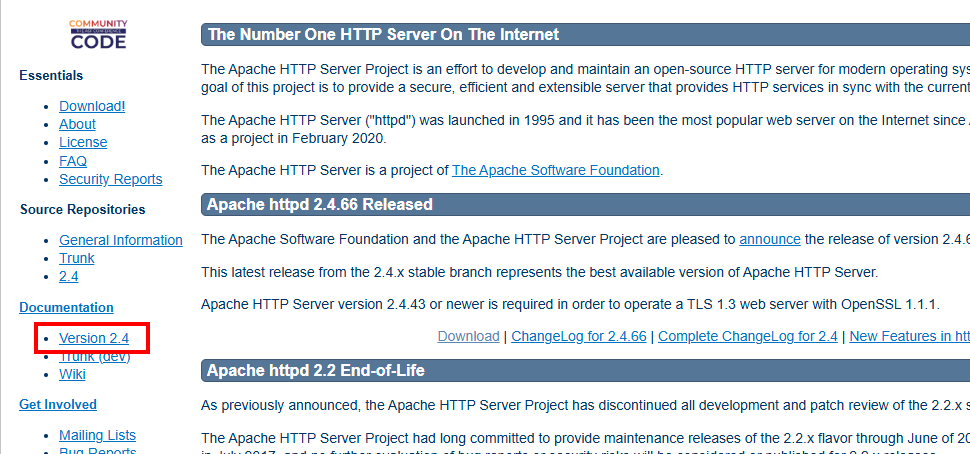This screenshot has width=970, height=454.
Task: Open General Information under Source Repositories
Action: 120,240
